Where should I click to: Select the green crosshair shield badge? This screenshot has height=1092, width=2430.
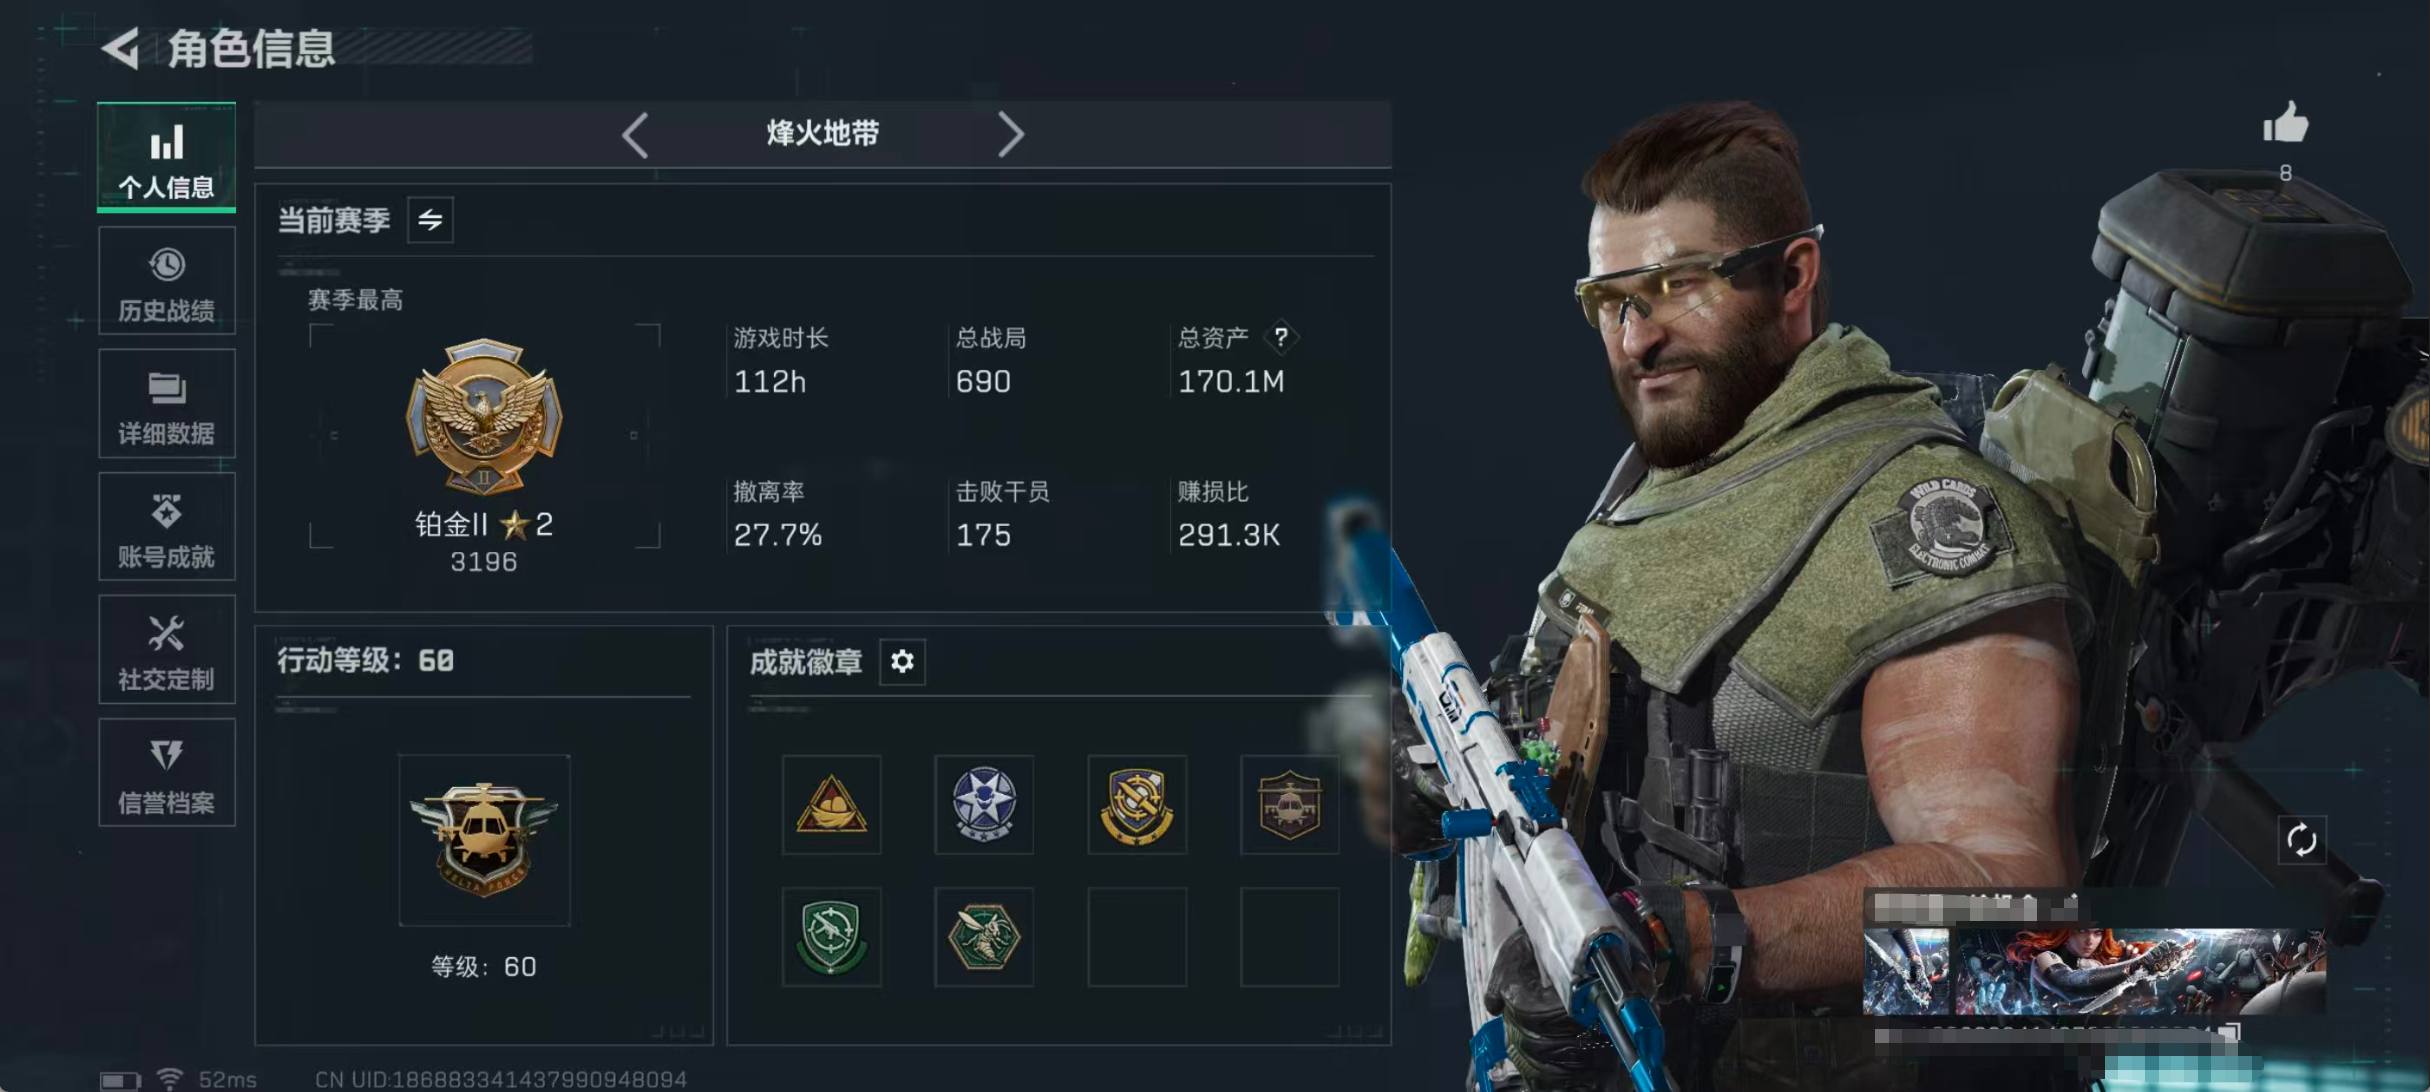[x=831, y=937]
